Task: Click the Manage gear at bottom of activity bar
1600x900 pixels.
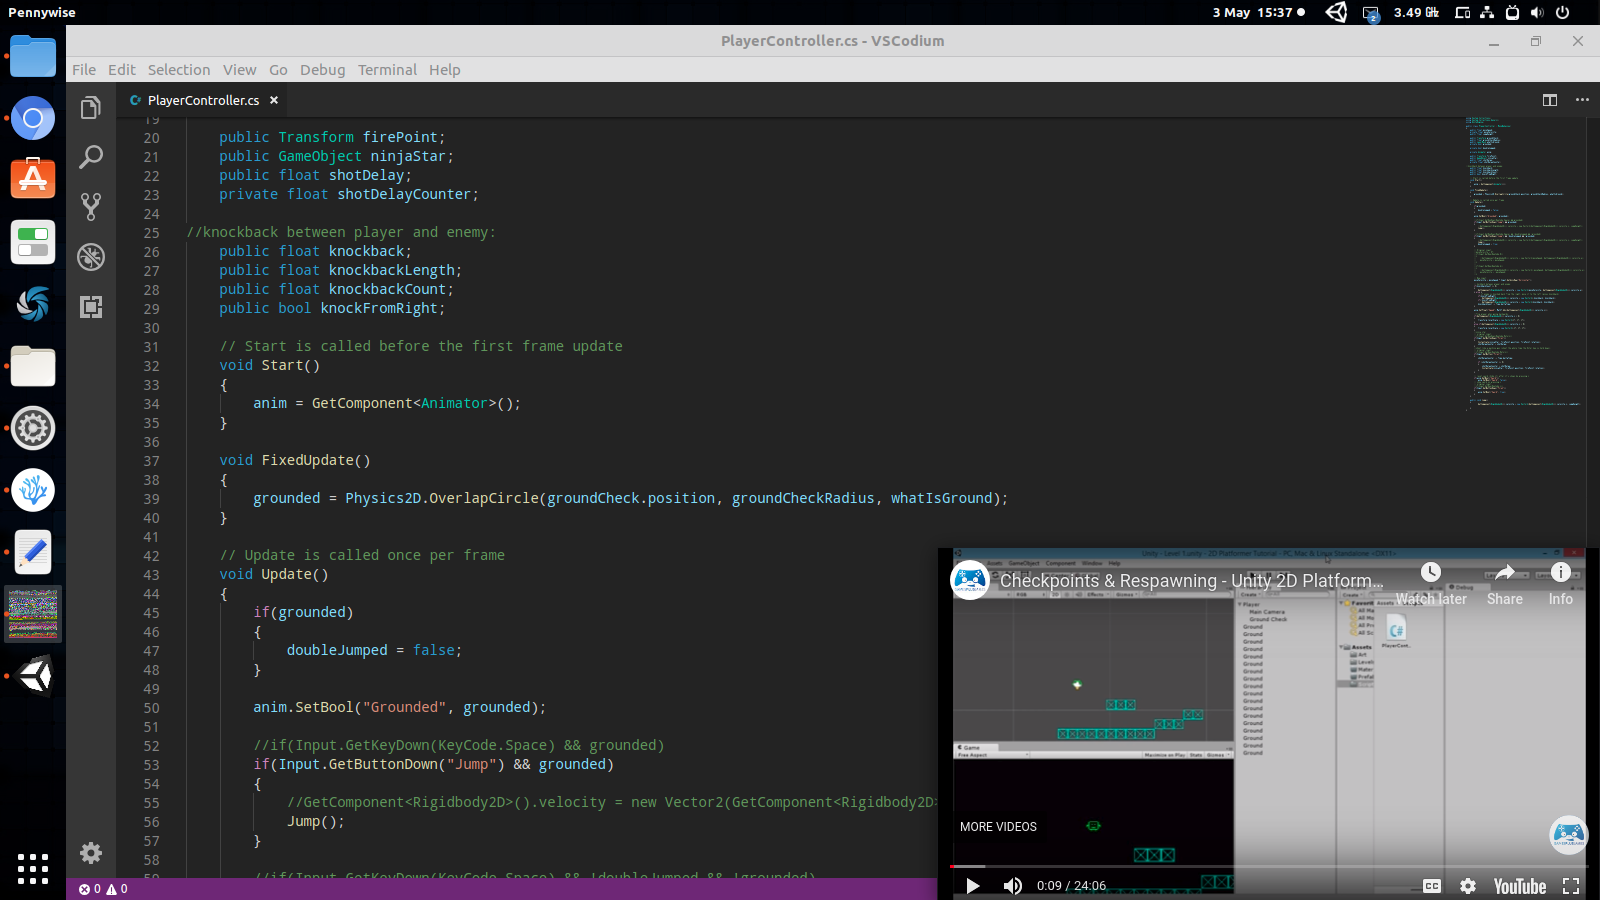Action: click(91, 853)
